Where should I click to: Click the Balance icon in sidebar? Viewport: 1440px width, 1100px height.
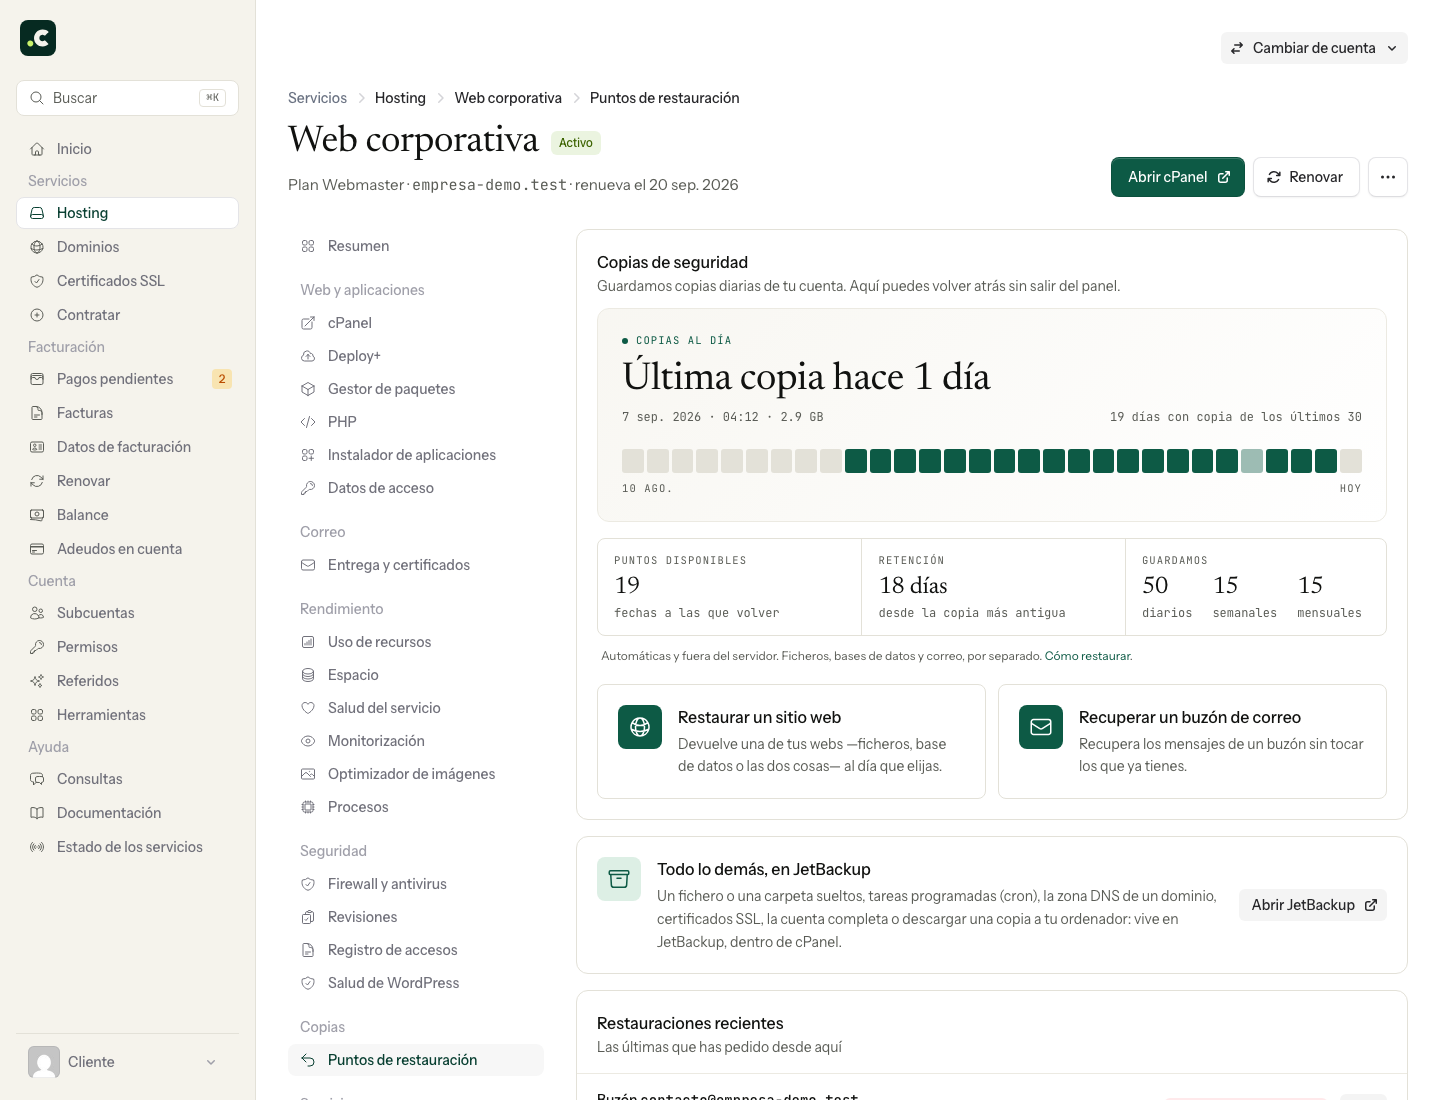[x=37, y=515]
